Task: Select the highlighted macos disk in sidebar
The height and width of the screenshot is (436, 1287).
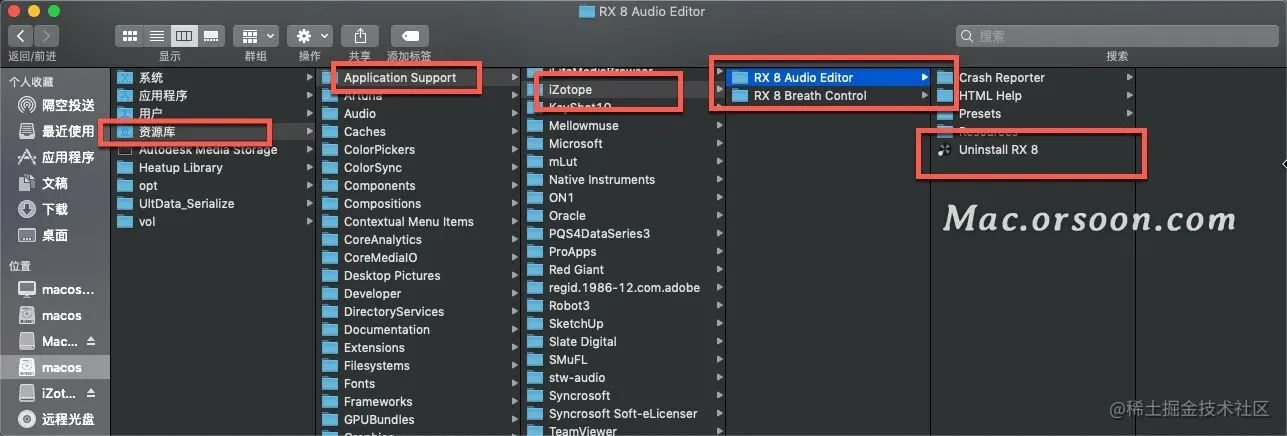Action: [56, 367]
